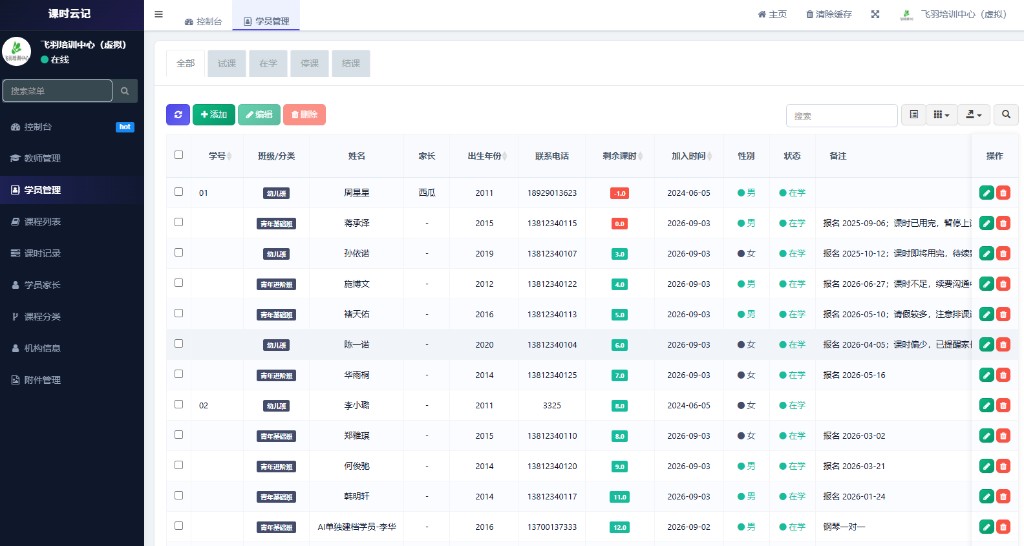Select the checkbox for student 孙依诺
The height and width of the screenshot is (546, 1024).
[179, 252]
